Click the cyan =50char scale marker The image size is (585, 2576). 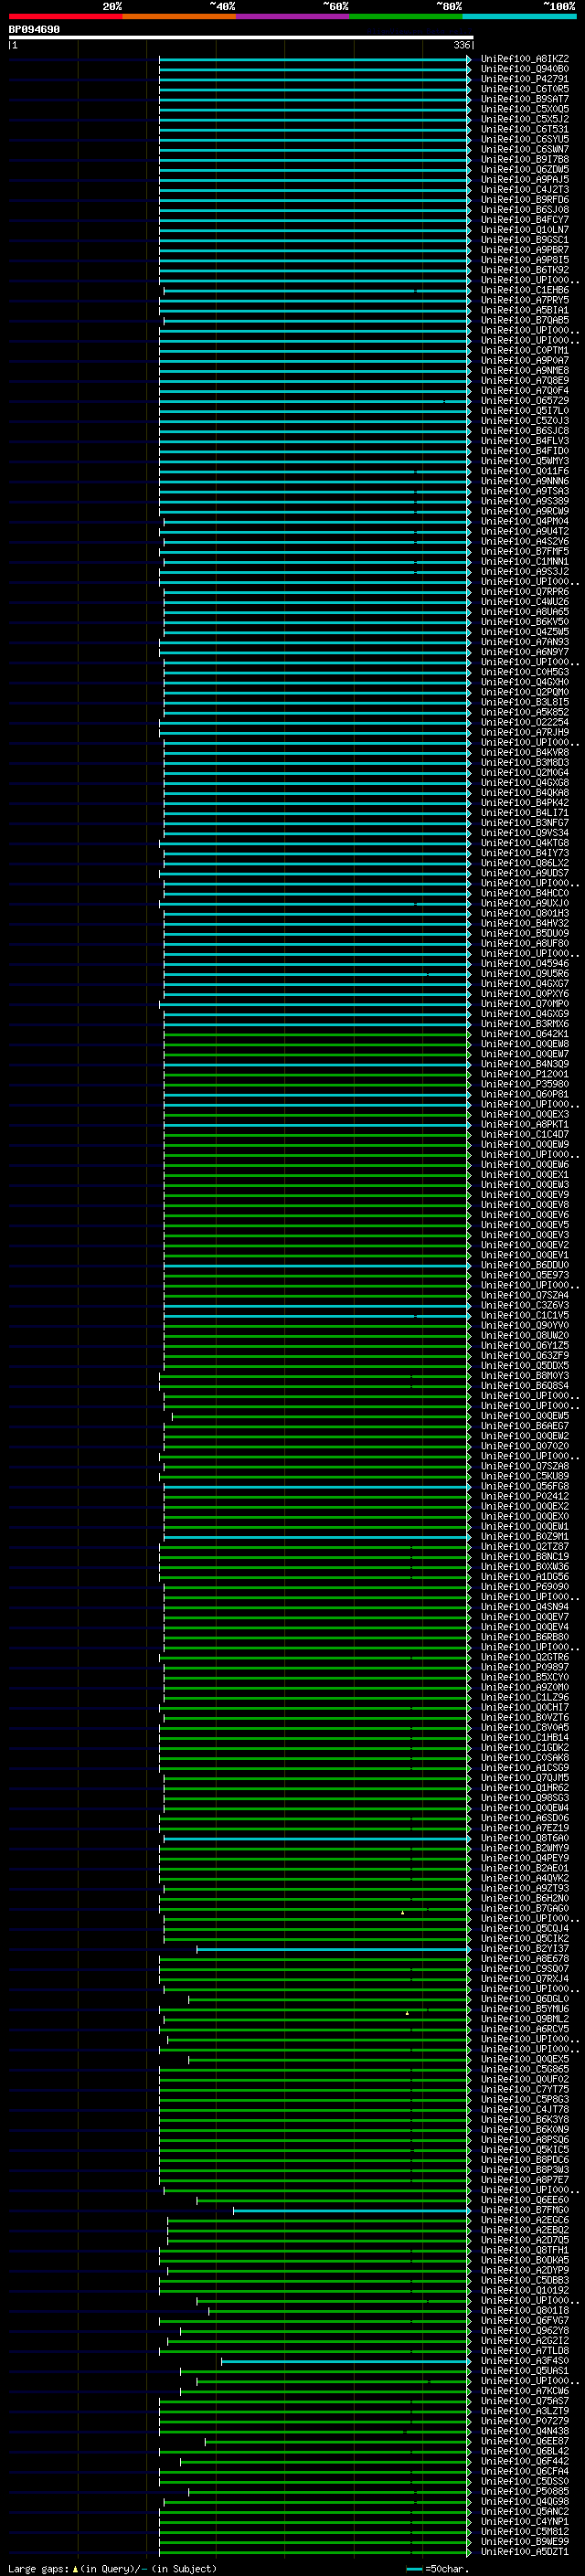[414, 2569]
